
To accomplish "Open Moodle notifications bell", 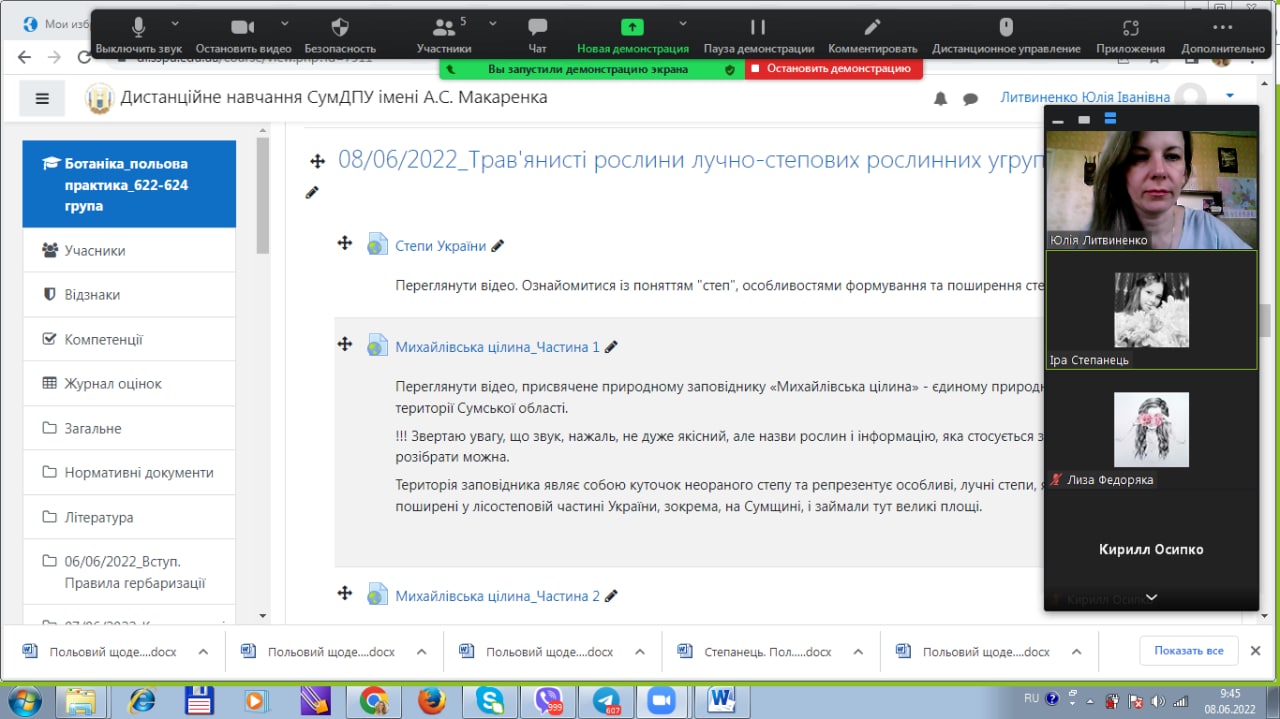I will click(940, 98).
